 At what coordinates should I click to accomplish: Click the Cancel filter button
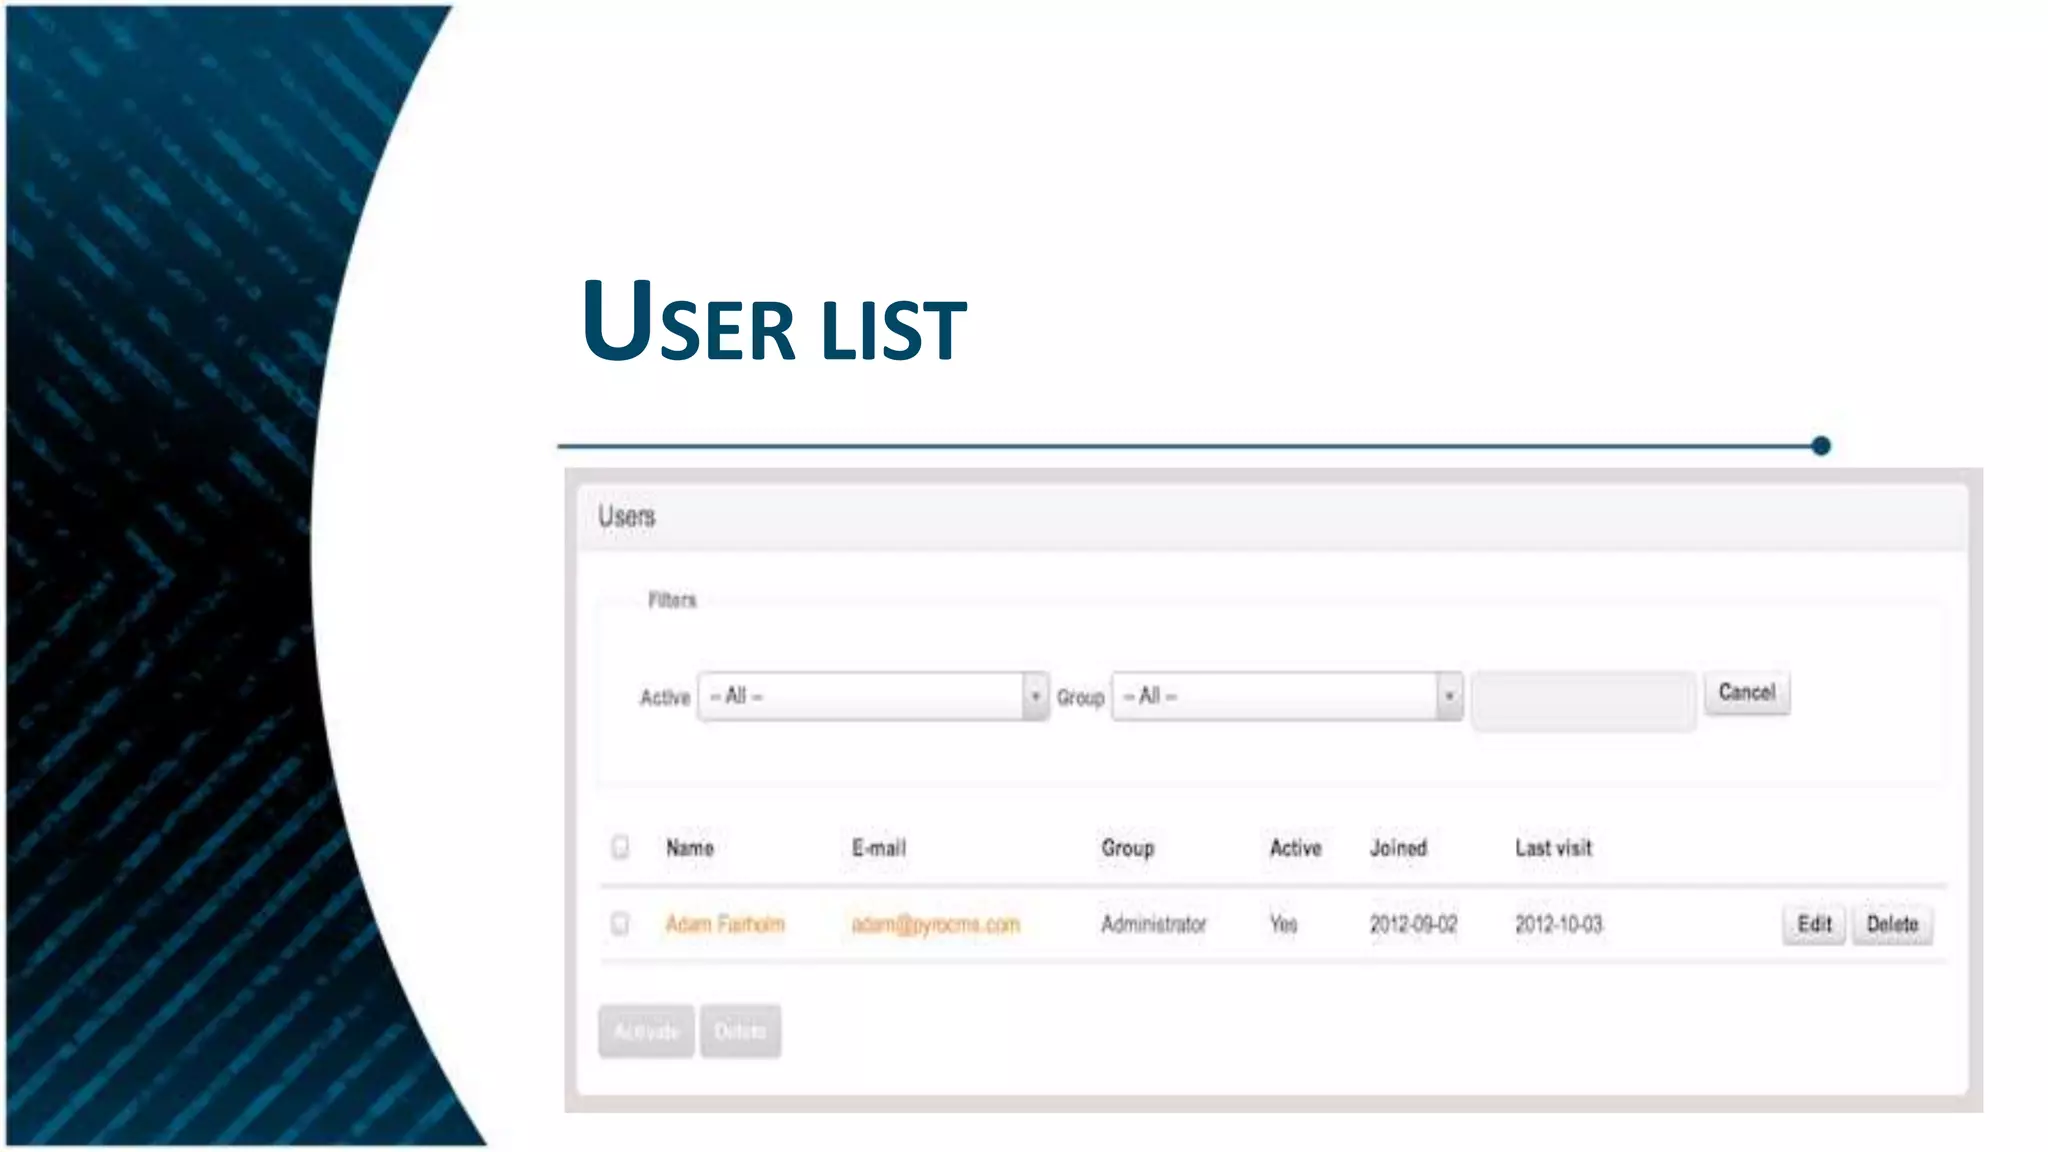1747,692
